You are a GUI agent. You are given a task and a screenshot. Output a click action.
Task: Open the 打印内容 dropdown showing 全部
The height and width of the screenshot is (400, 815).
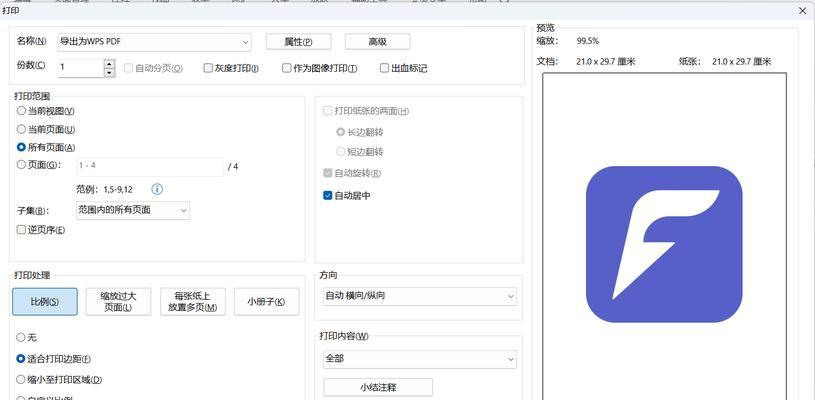419,359
